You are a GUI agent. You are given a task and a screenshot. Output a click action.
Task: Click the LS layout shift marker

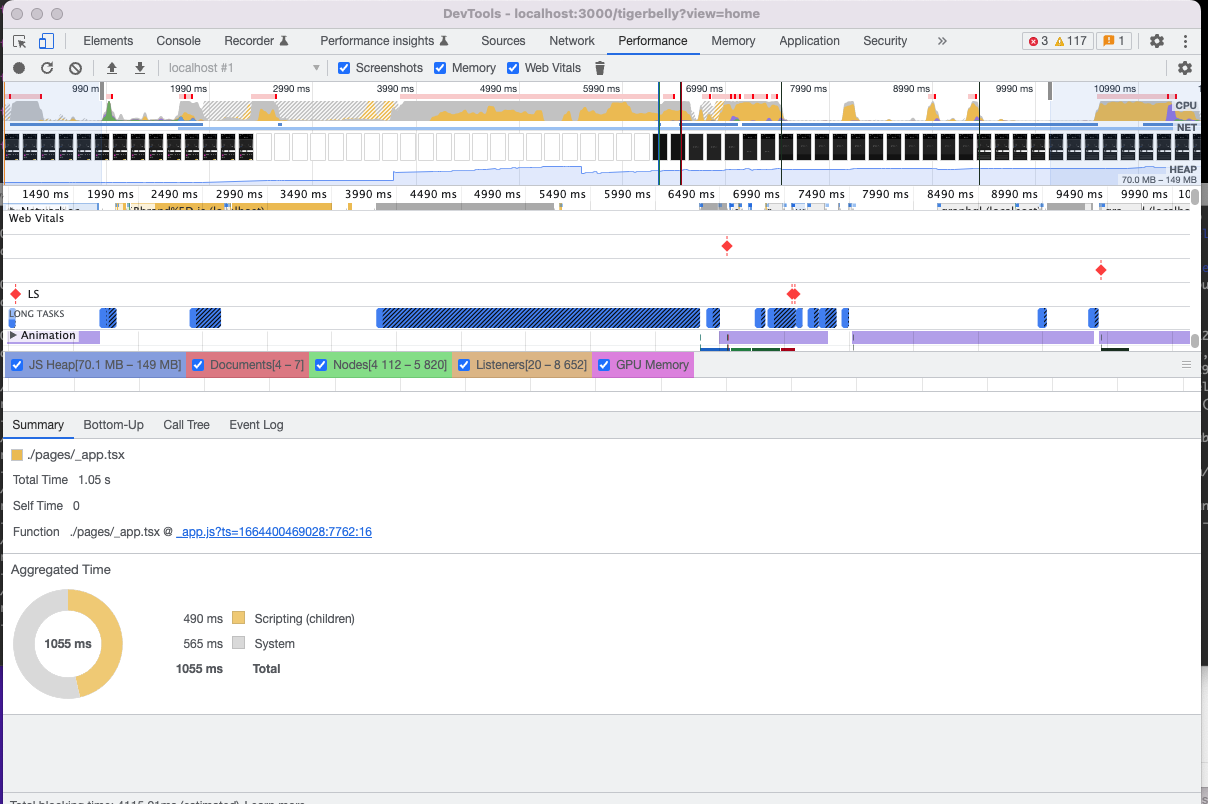16,294
